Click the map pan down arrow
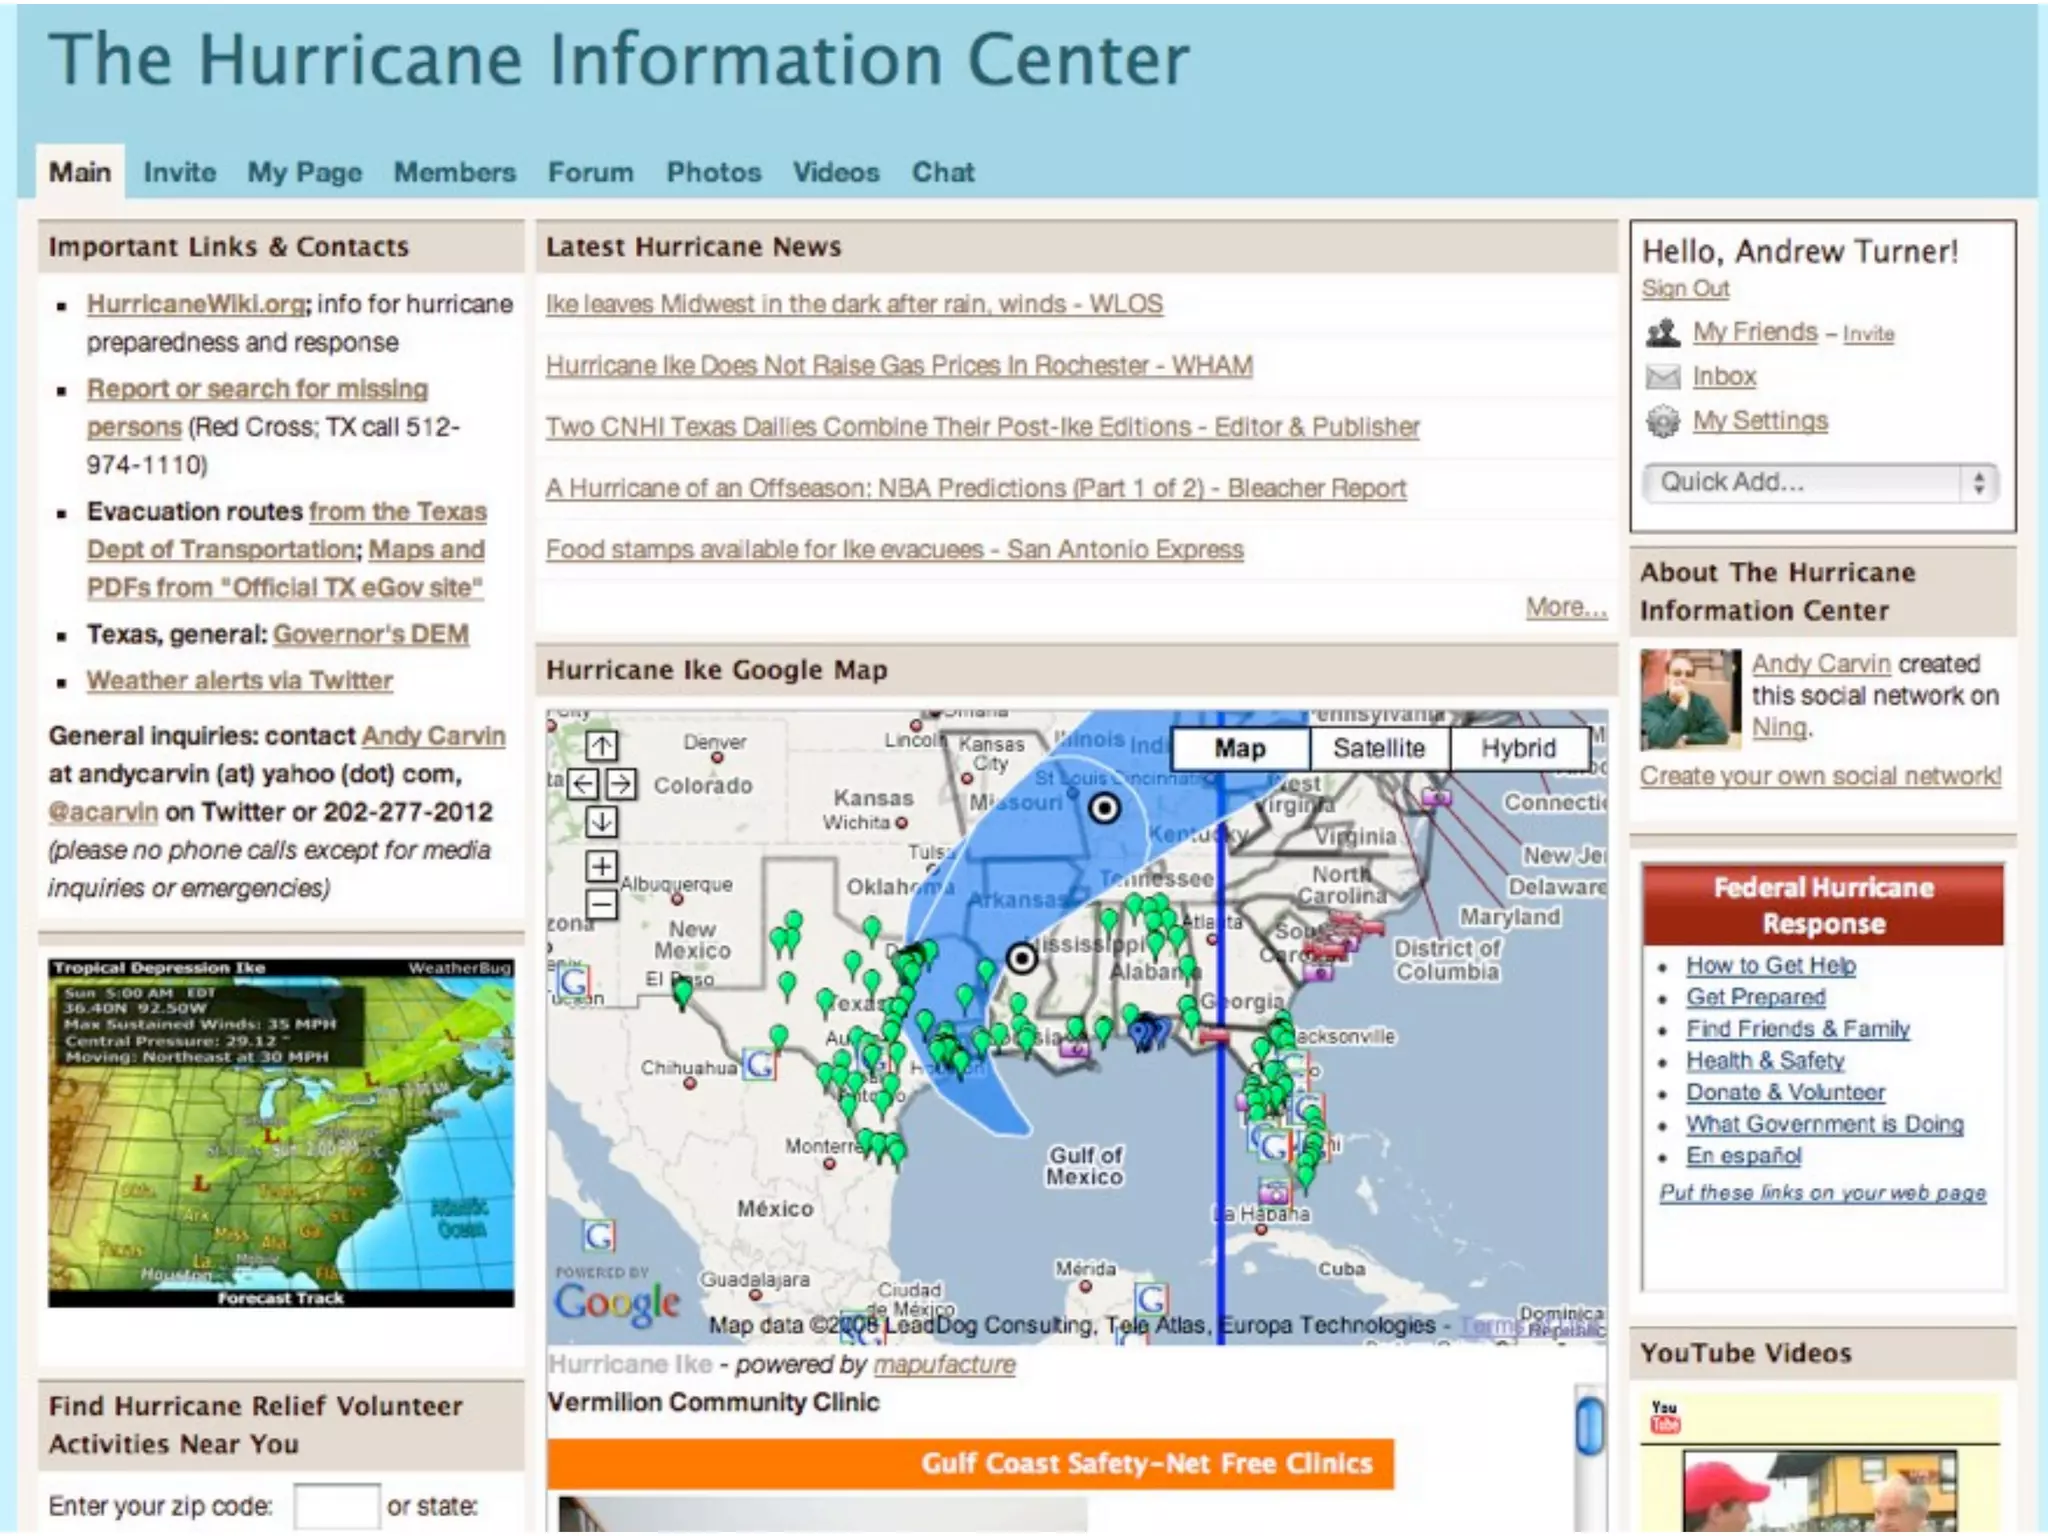Viewport: 2048px width, 1536px height. point(601,822)
